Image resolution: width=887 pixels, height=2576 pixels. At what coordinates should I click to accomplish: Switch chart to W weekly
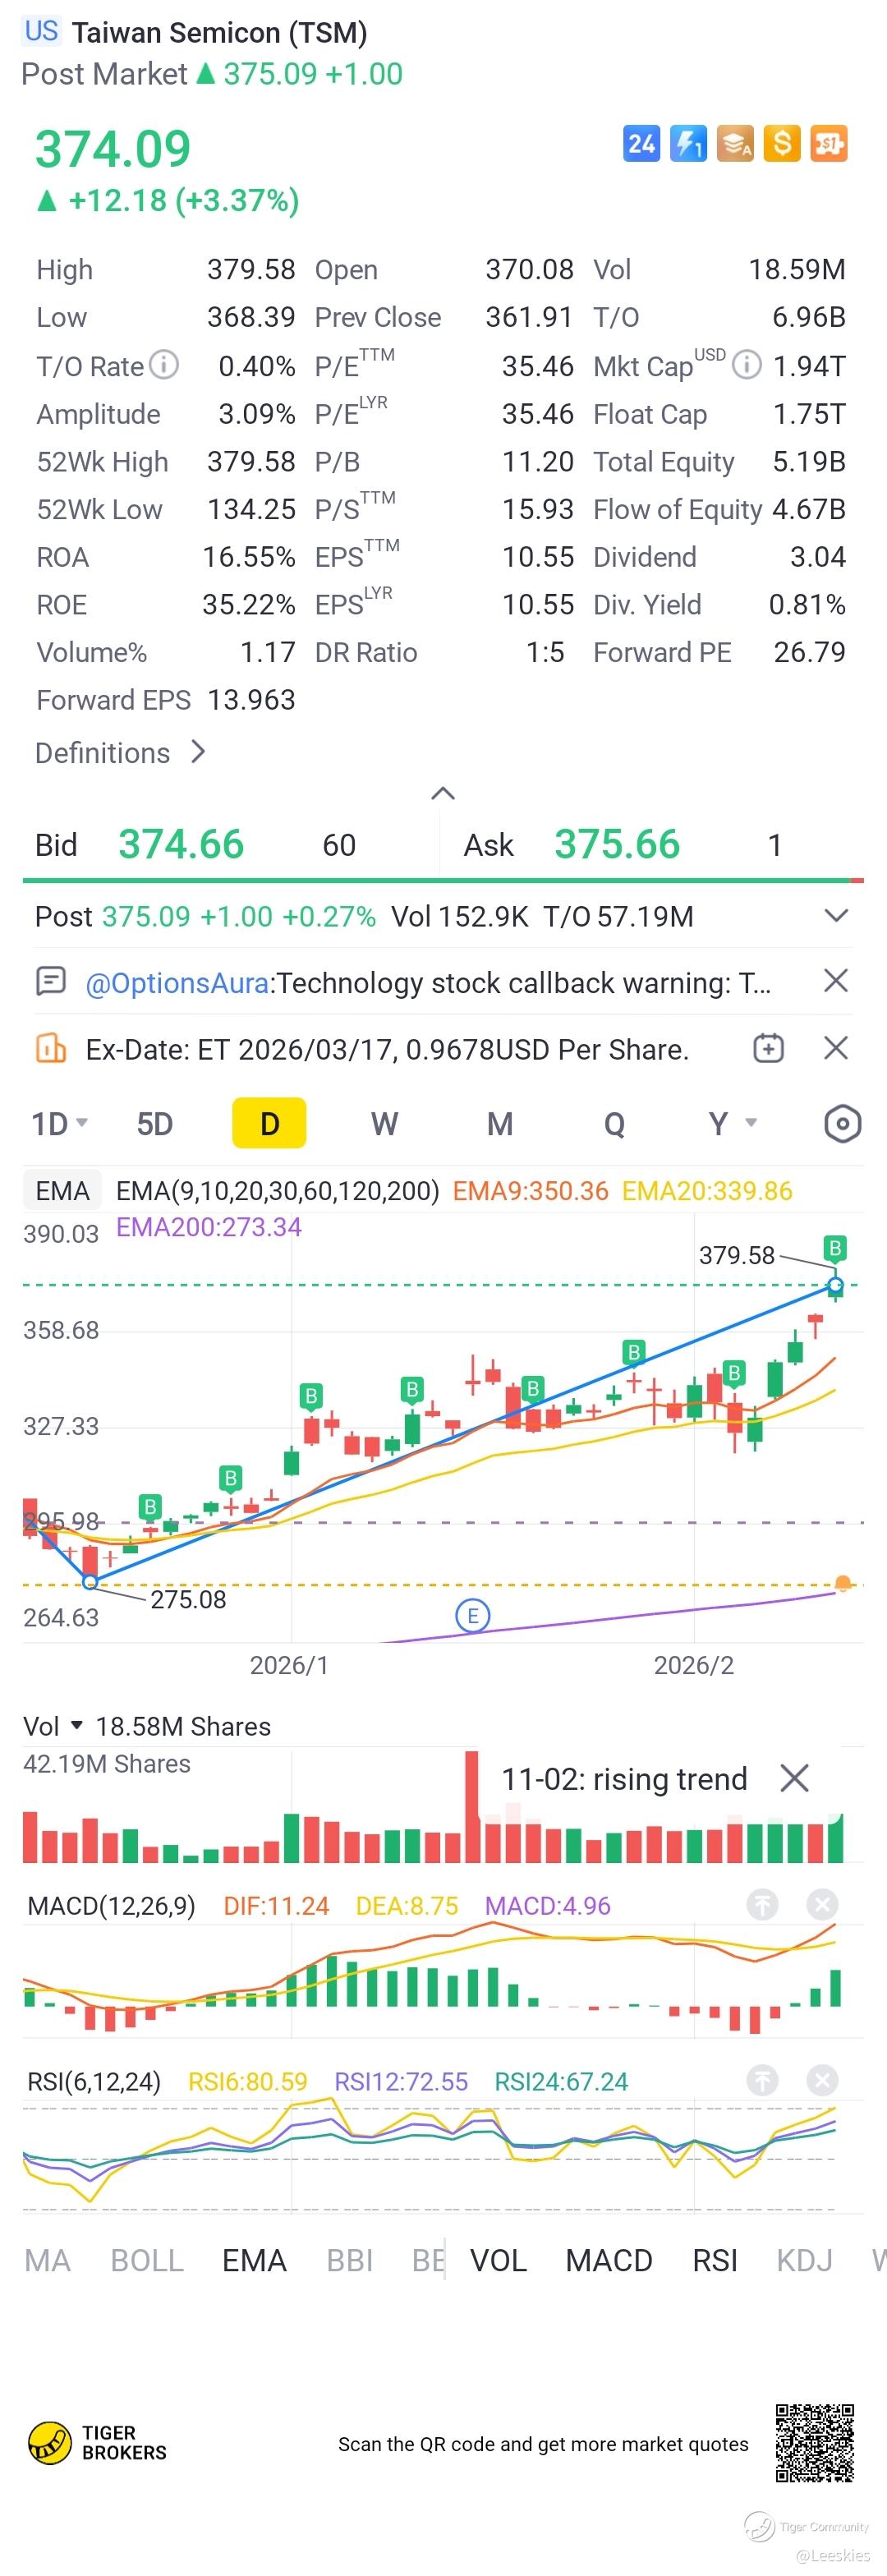pos(384,1124)
